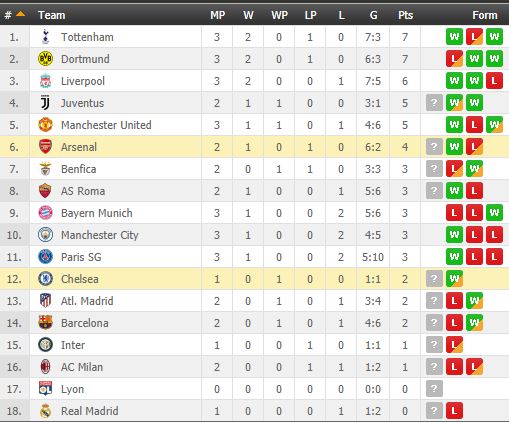Click the Juventus crest icon
Viewport: 509px width, 423px height.
(x=45, y=103)
